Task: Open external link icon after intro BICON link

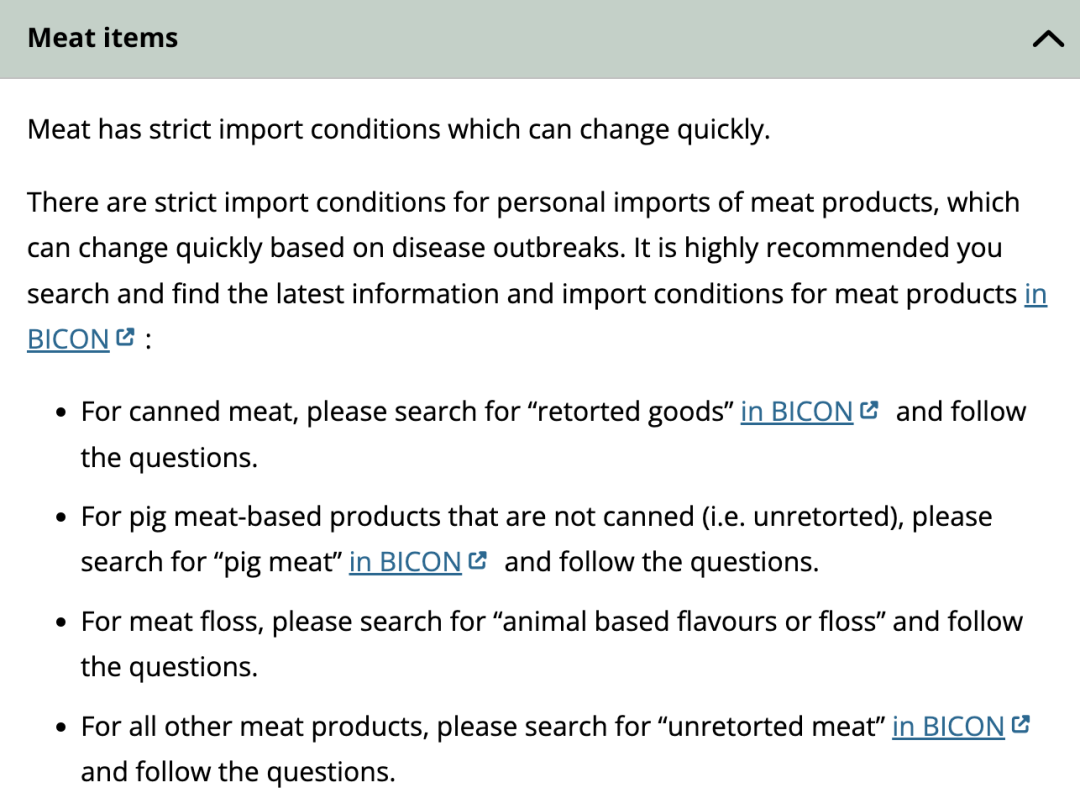Action: 125,338
